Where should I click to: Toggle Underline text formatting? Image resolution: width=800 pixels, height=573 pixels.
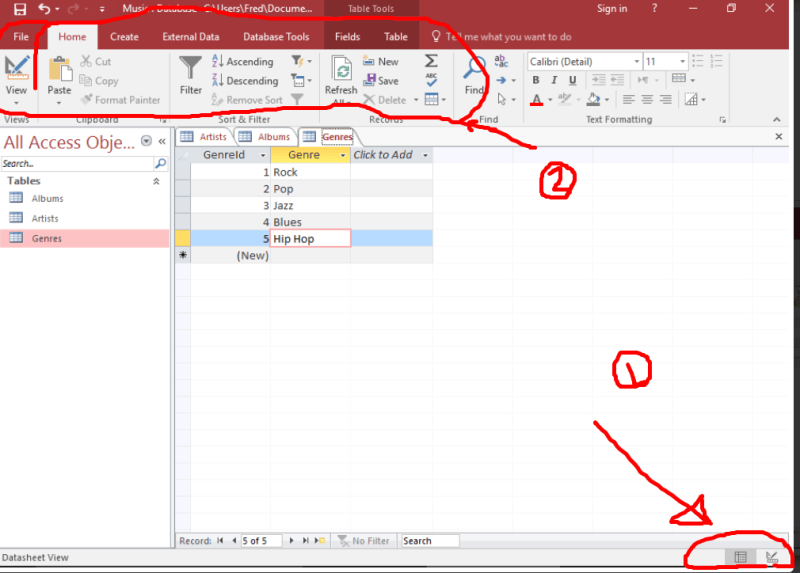tap(572, 80)
